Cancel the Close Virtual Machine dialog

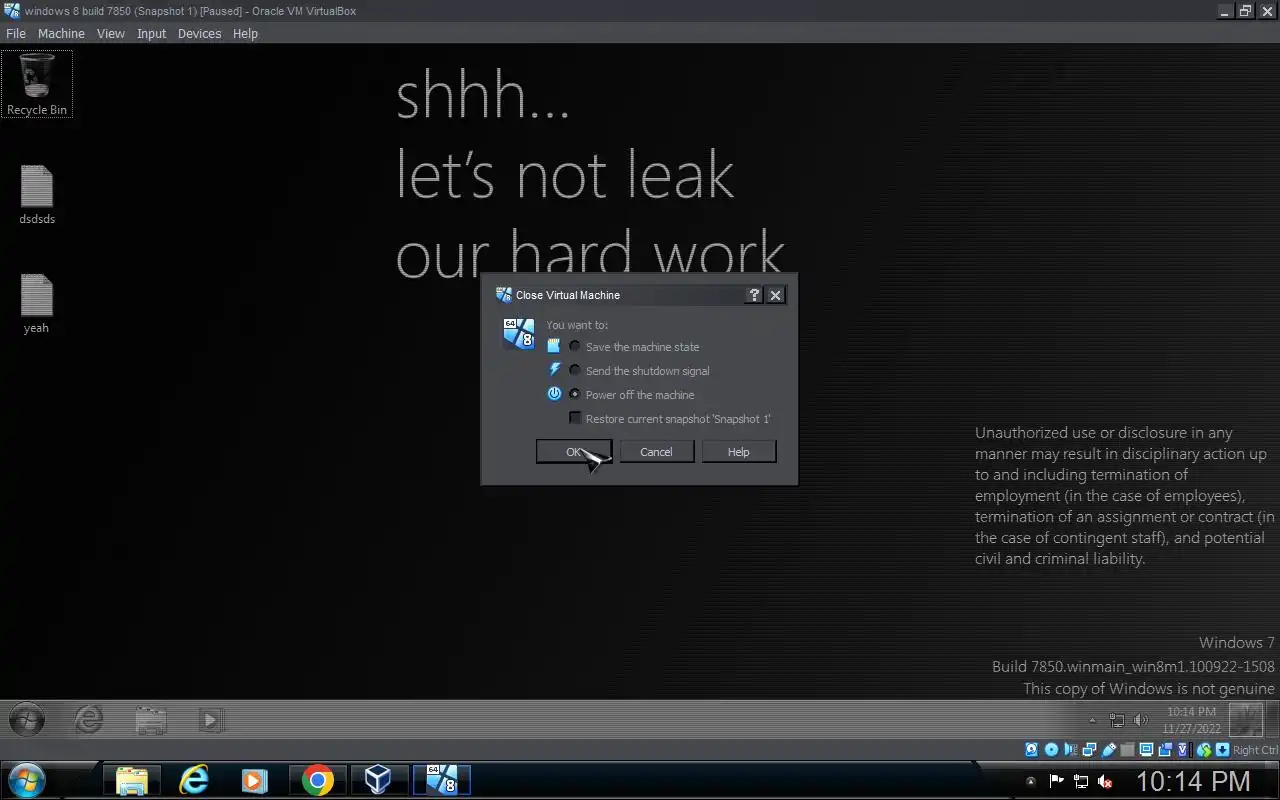pos(656,452)
